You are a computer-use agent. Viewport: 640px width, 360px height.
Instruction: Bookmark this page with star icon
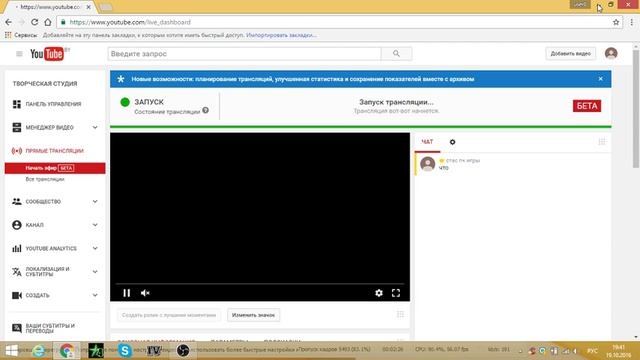(x=616, y=22)
